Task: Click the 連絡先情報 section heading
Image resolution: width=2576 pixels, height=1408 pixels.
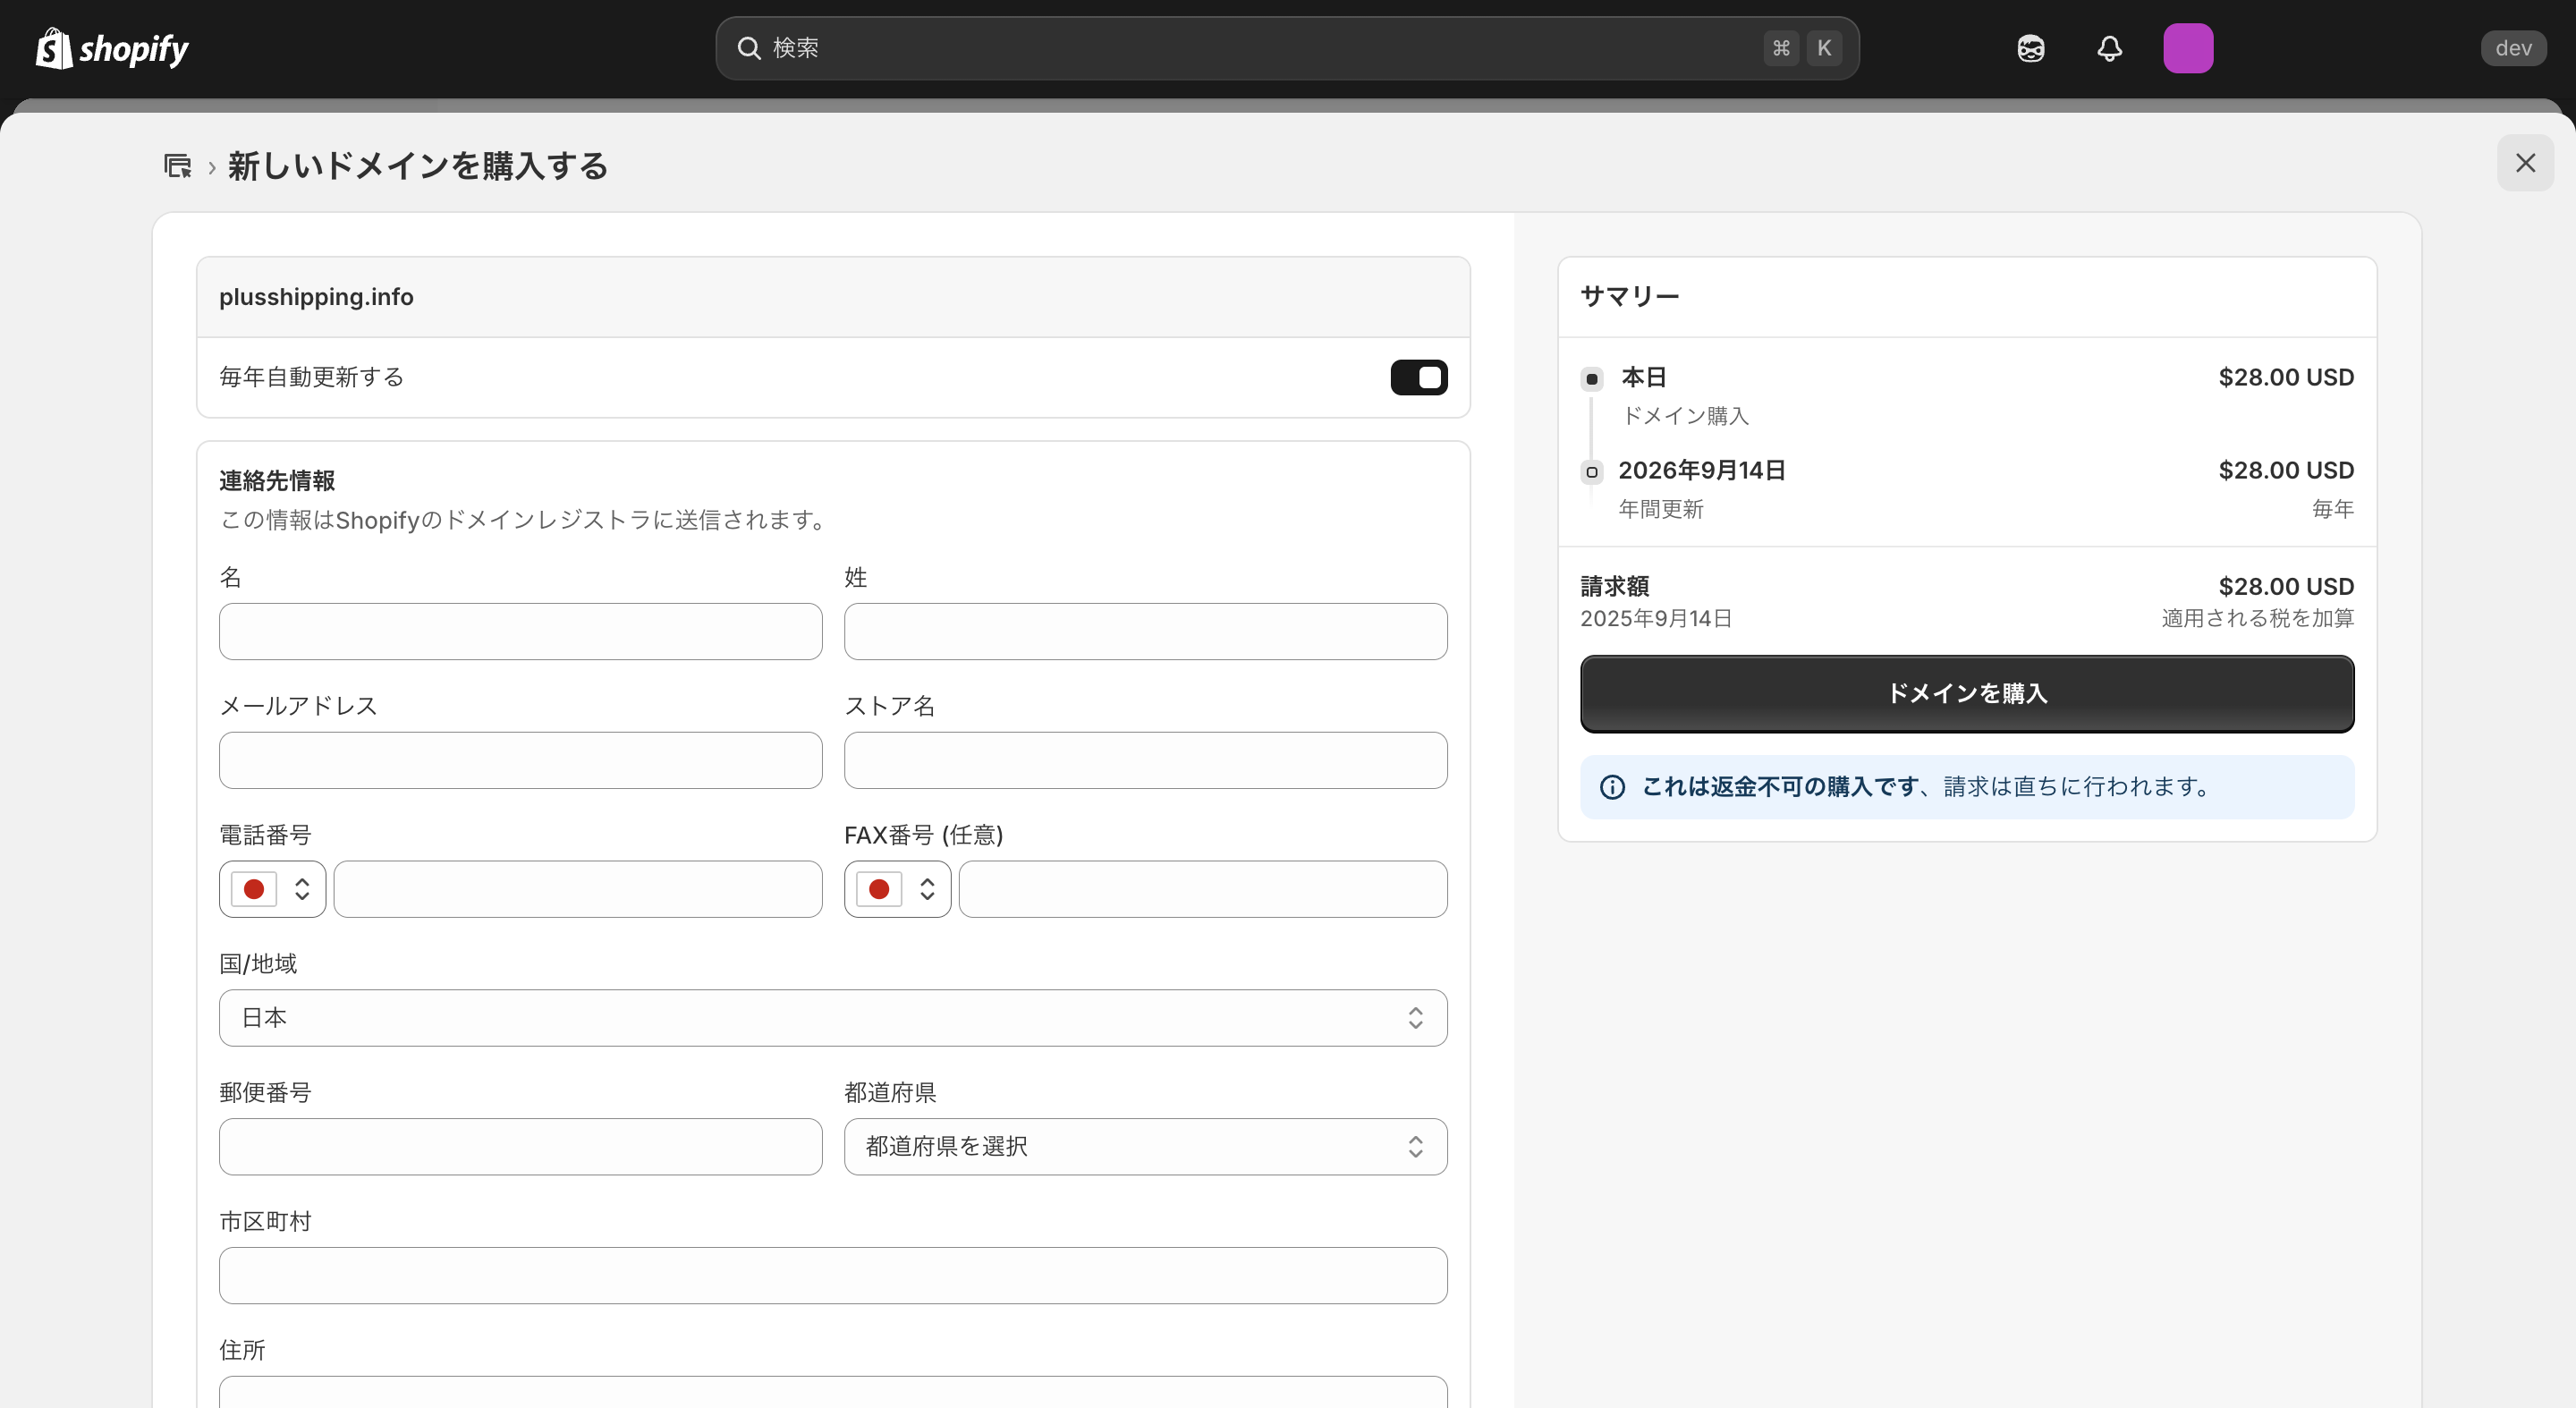Action: point(277,481)
